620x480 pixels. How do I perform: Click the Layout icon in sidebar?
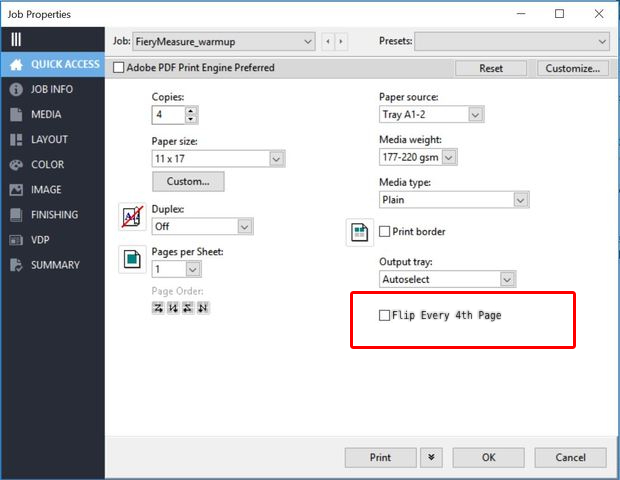click(x=16, y=140)
